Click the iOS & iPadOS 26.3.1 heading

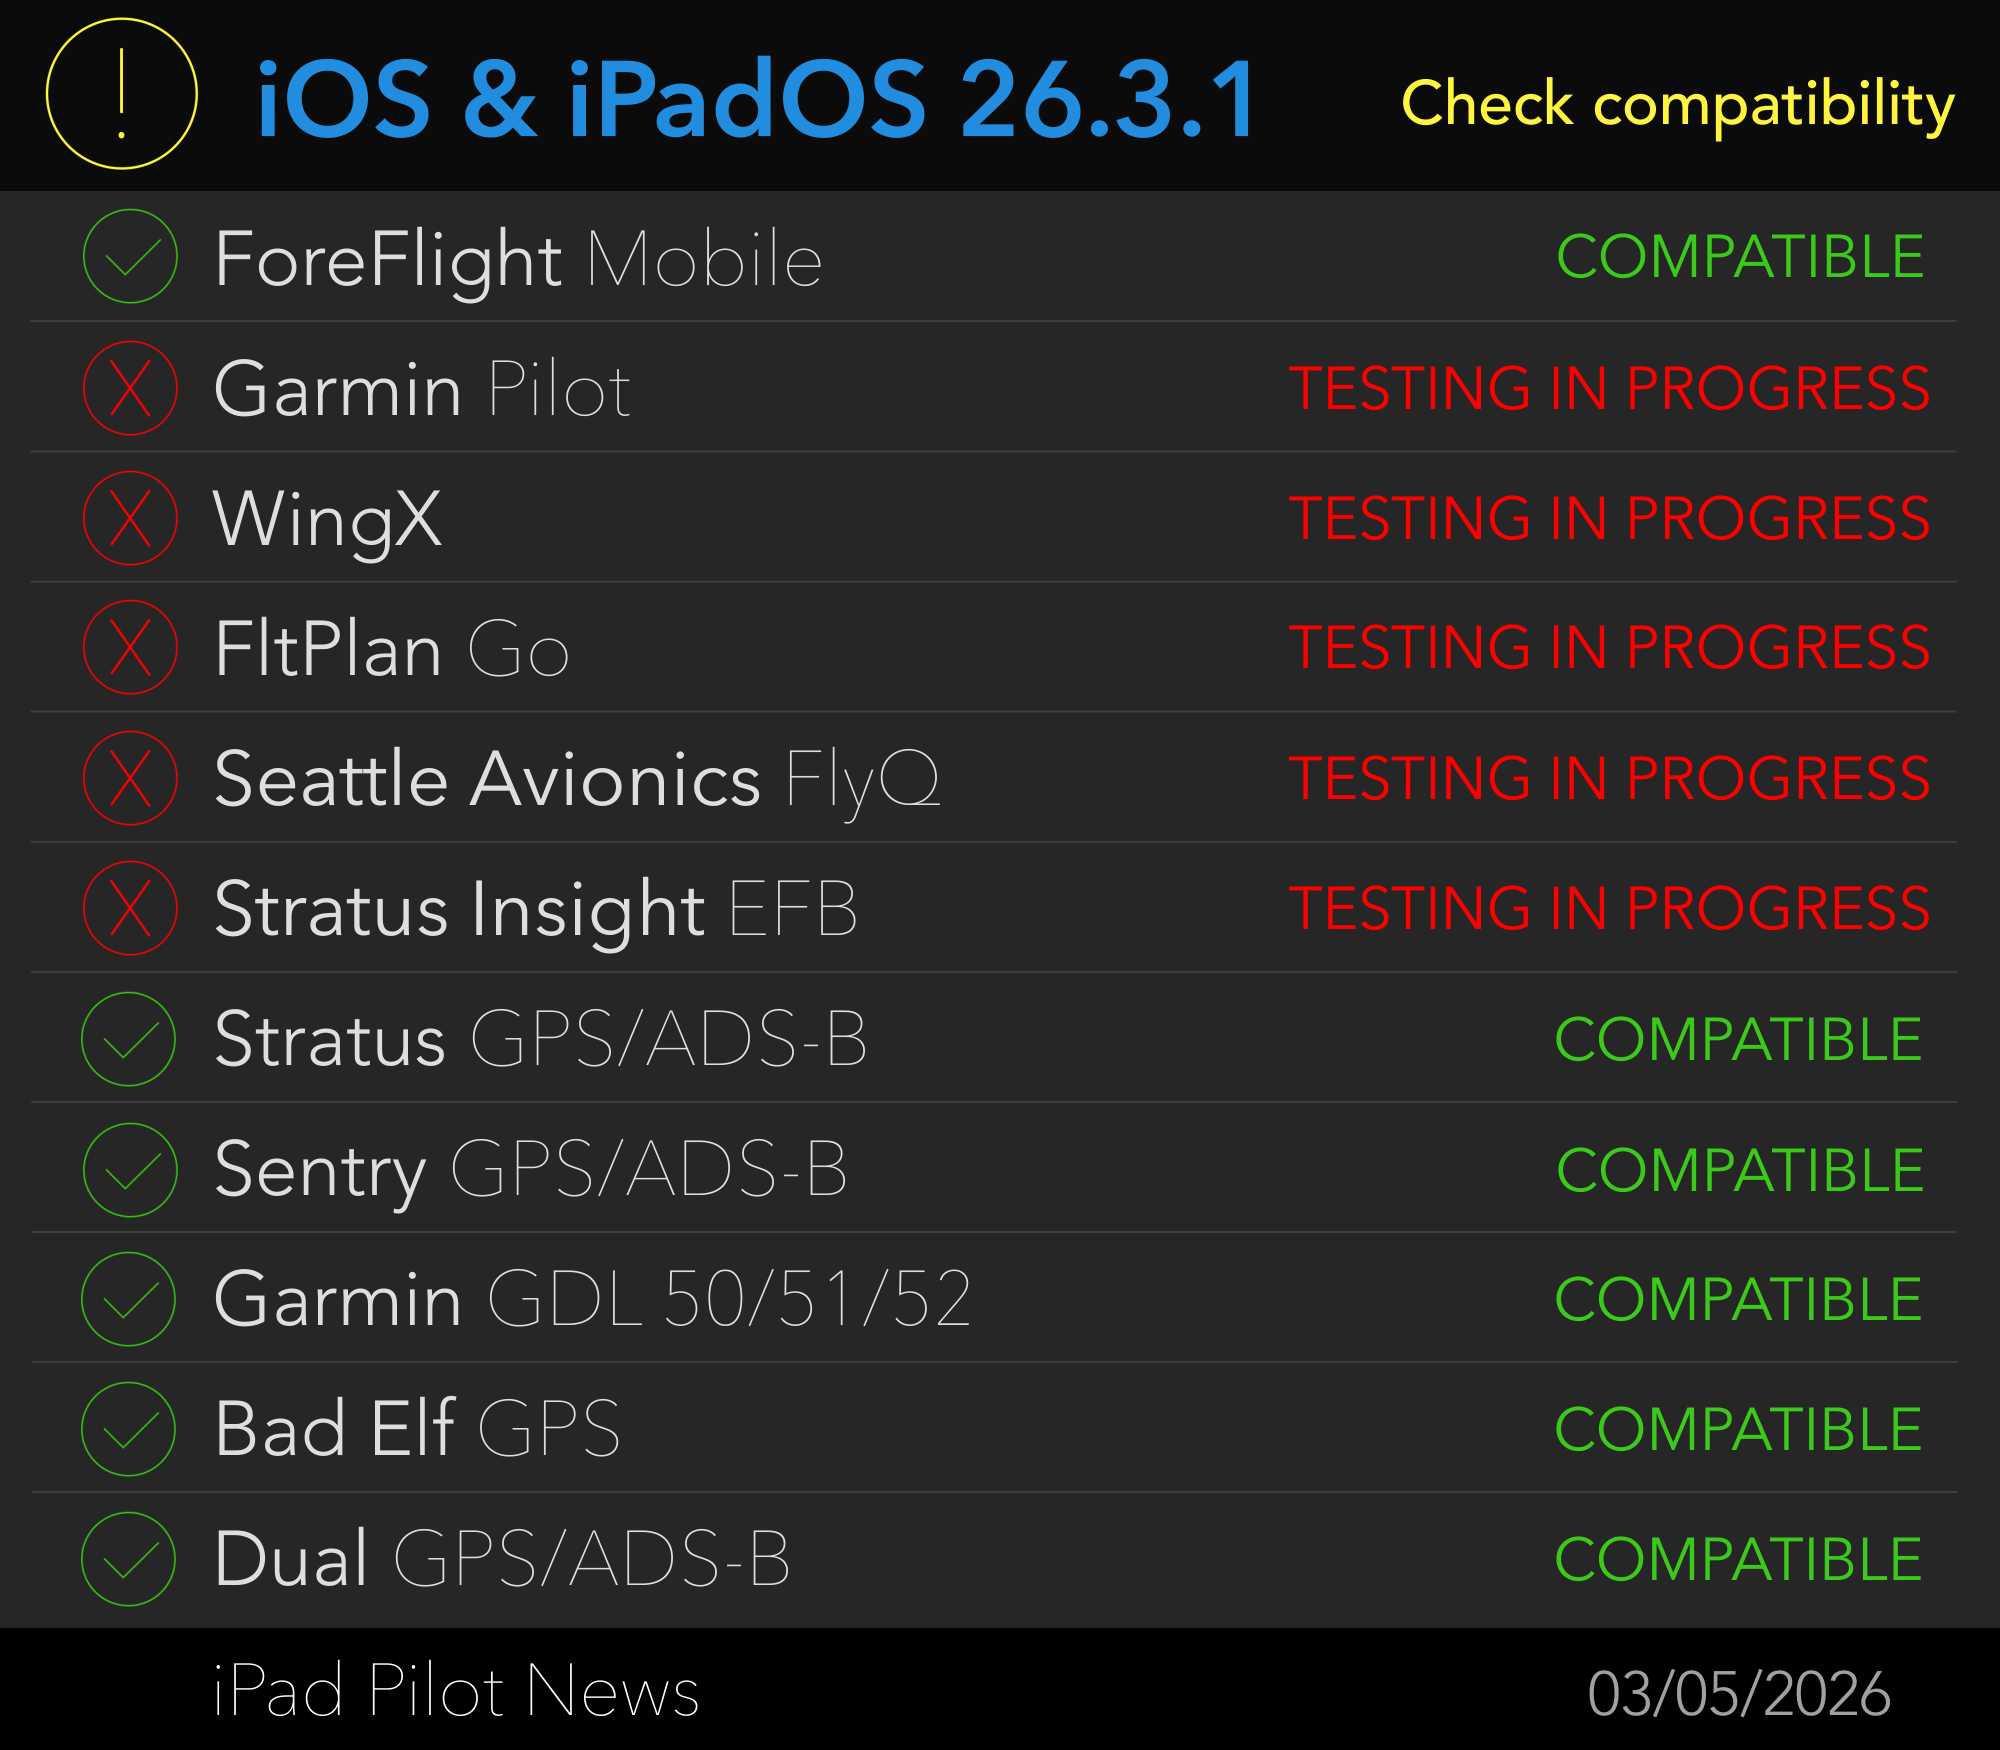click(756, 98)
